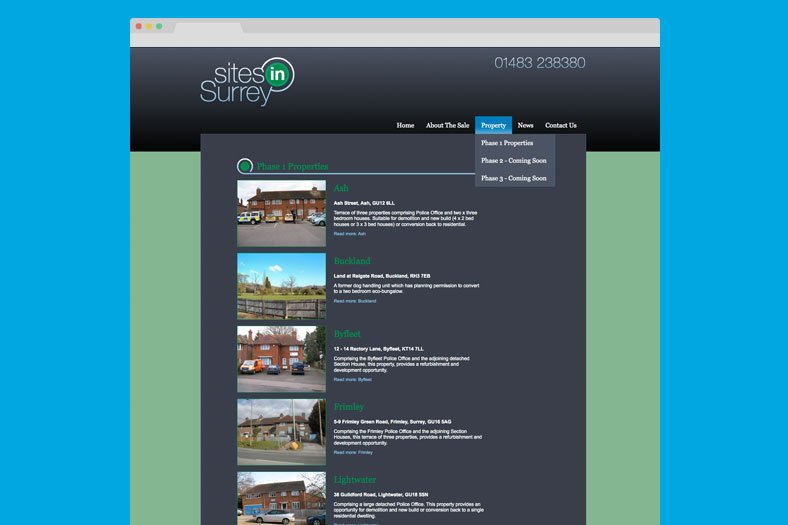Image resolution: width=788 pixels, height=525 pixels.
Task: Open the Home menu item
Action: click(x=405, y=126)
